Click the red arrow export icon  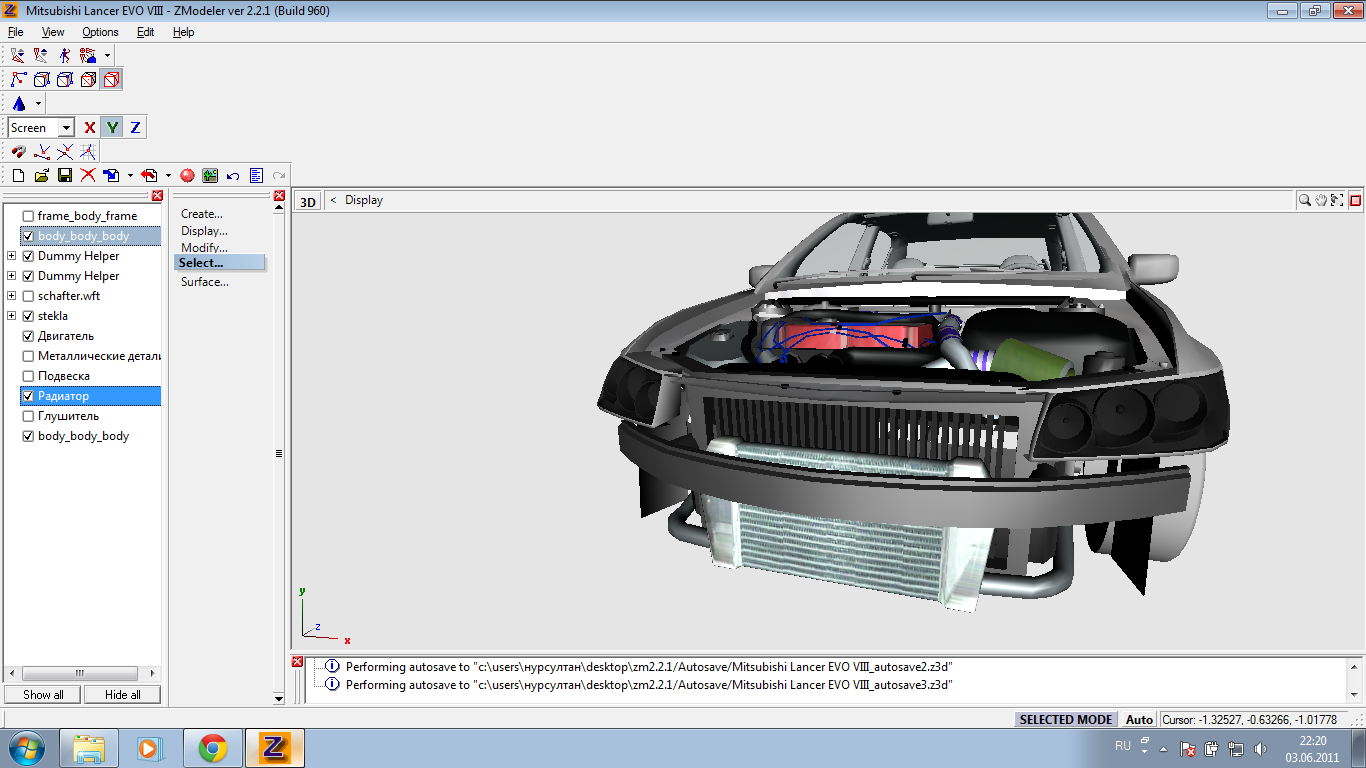click(150, 175)
